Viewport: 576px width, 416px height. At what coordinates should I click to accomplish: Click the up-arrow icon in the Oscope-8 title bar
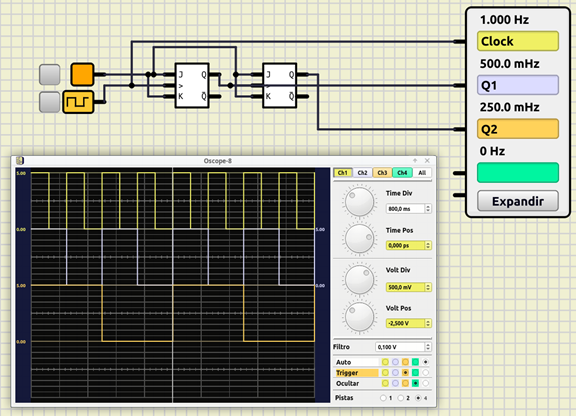(x=415, y=161)
